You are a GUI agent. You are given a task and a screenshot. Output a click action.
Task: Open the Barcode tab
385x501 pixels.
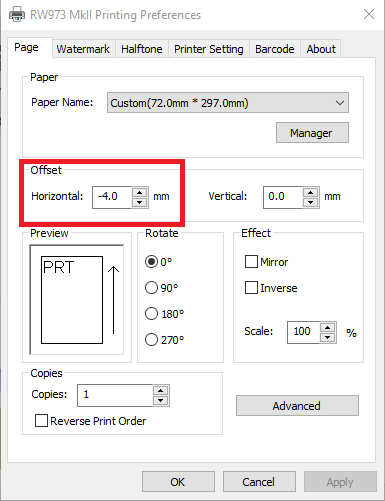point(275,49)
